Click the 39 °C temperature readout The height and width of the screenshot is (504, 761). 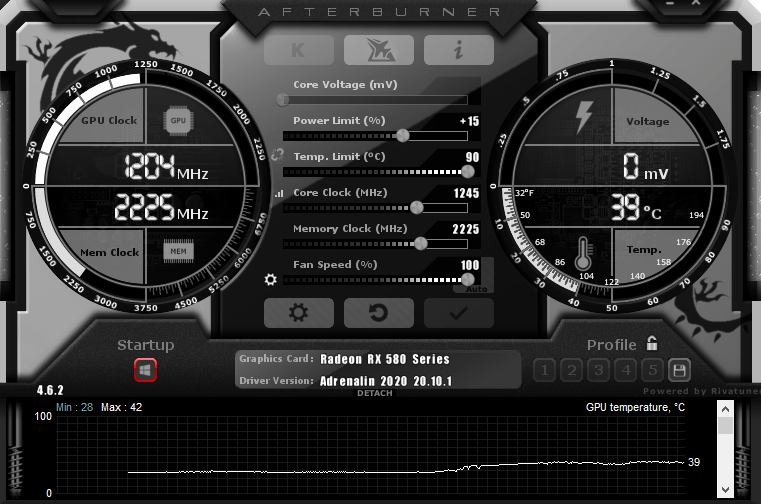pos(636,207)
